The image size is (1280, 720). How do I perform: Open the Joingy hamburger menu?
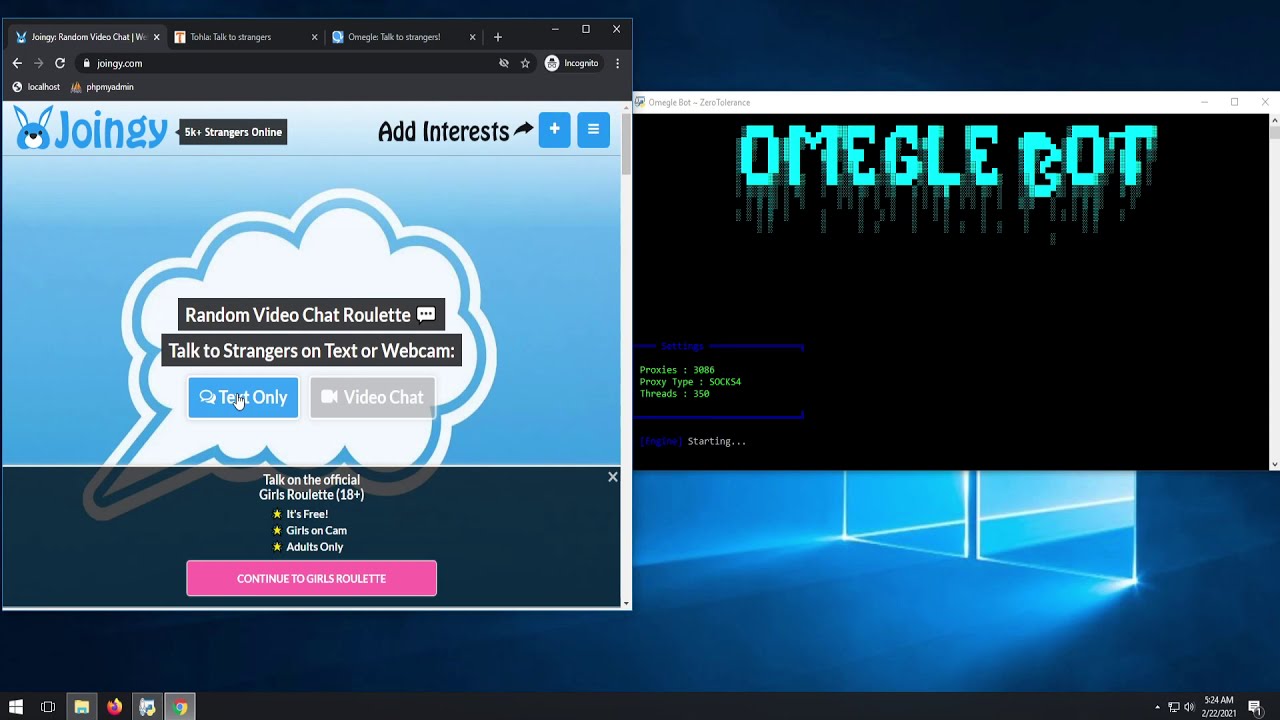click(x=593, y=130)
